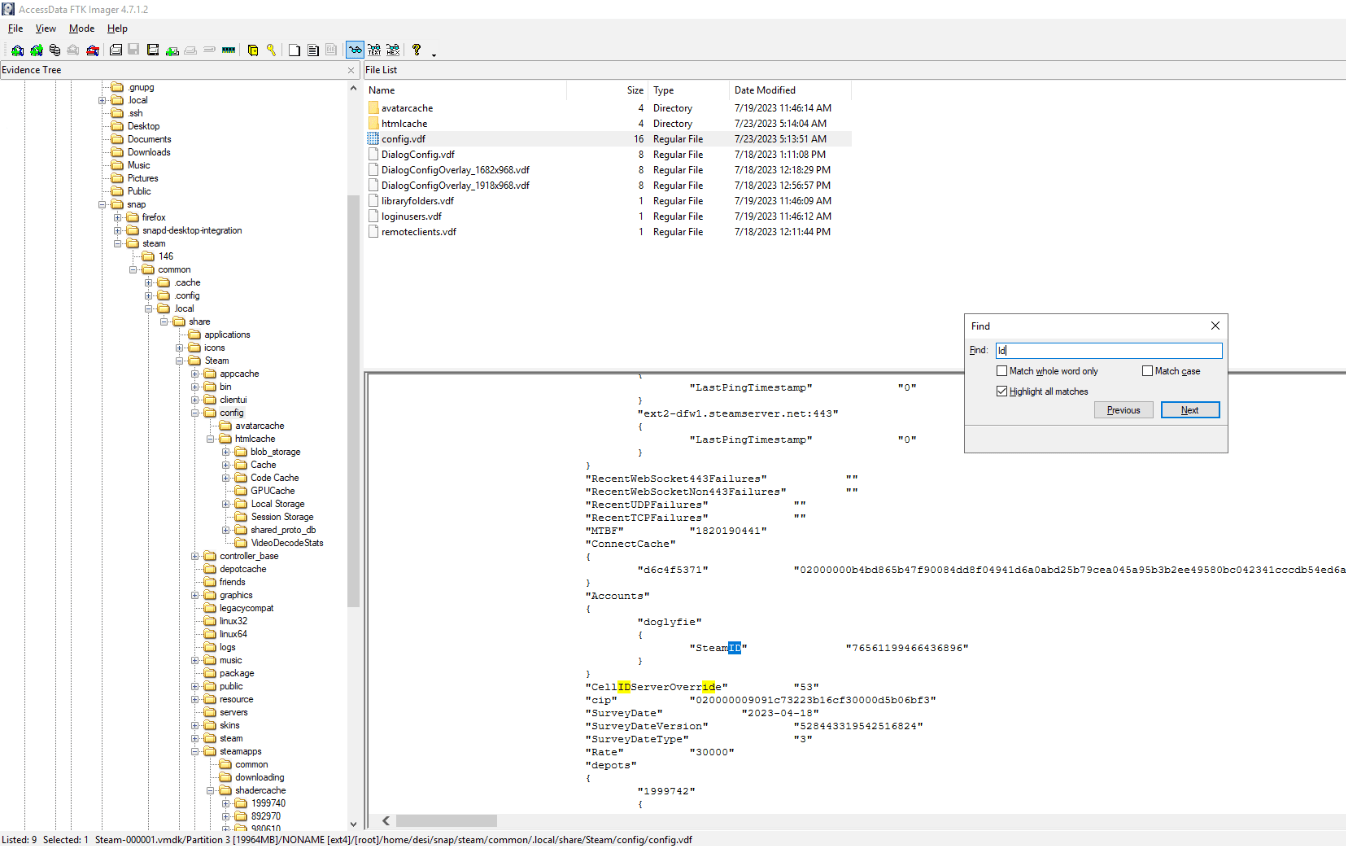
Task: Toggle Match whole word only checkbox
Action: 1002,371
